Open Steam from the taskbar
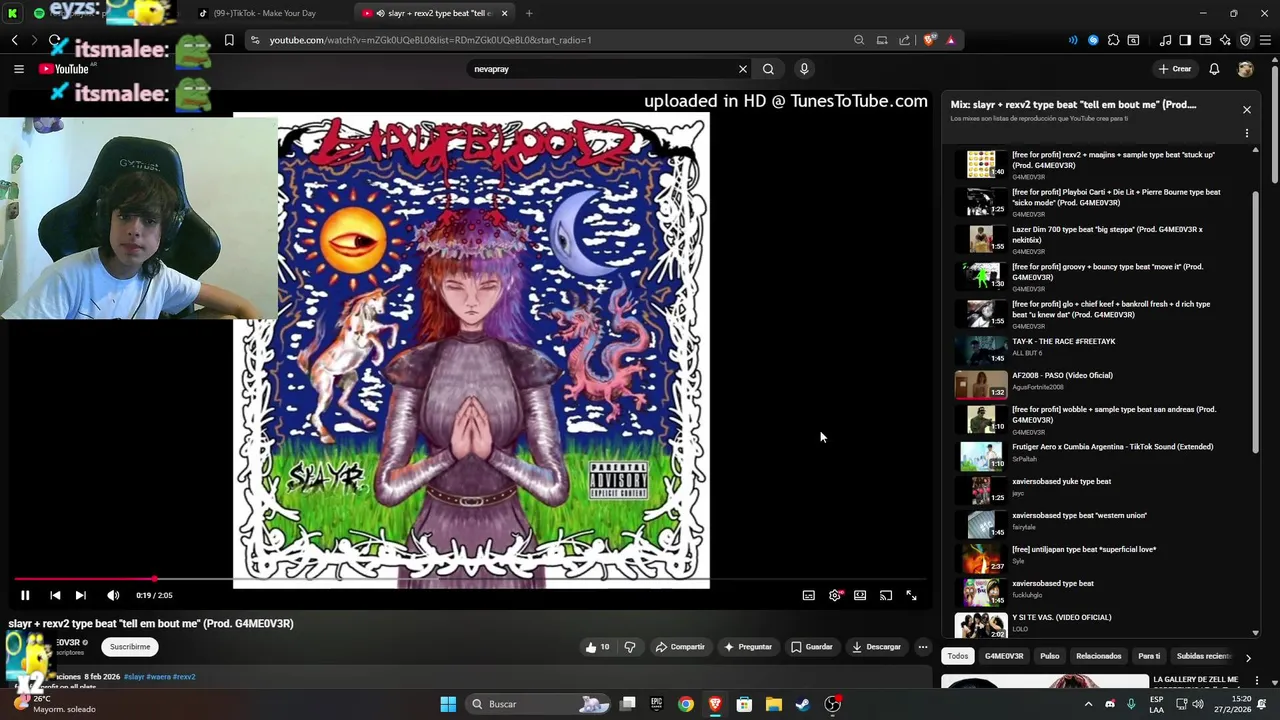The height and width of the screenshot is (720, 1280). click(803, 704)
